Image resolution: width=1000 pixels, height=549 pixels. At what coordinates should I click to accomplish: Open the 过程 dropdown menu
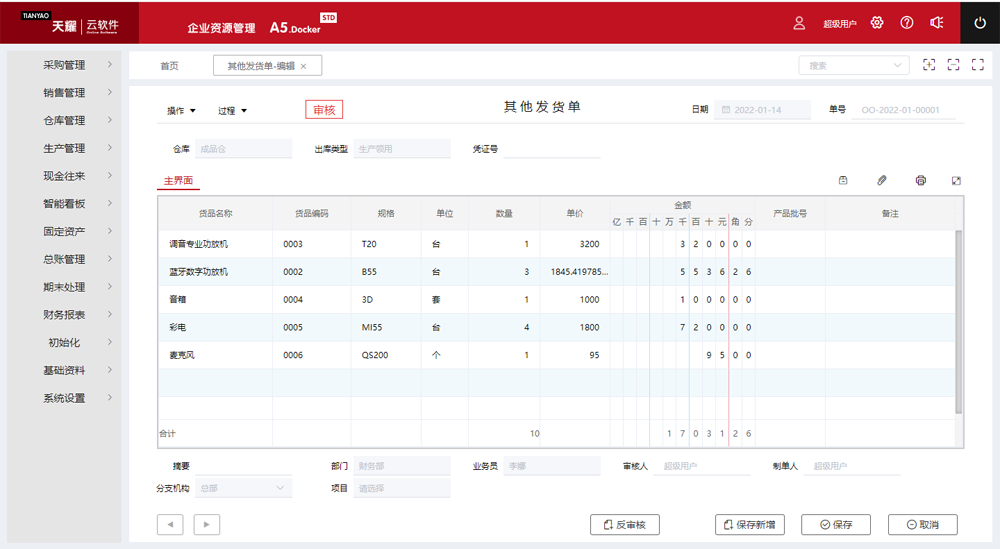click(232, 110)
